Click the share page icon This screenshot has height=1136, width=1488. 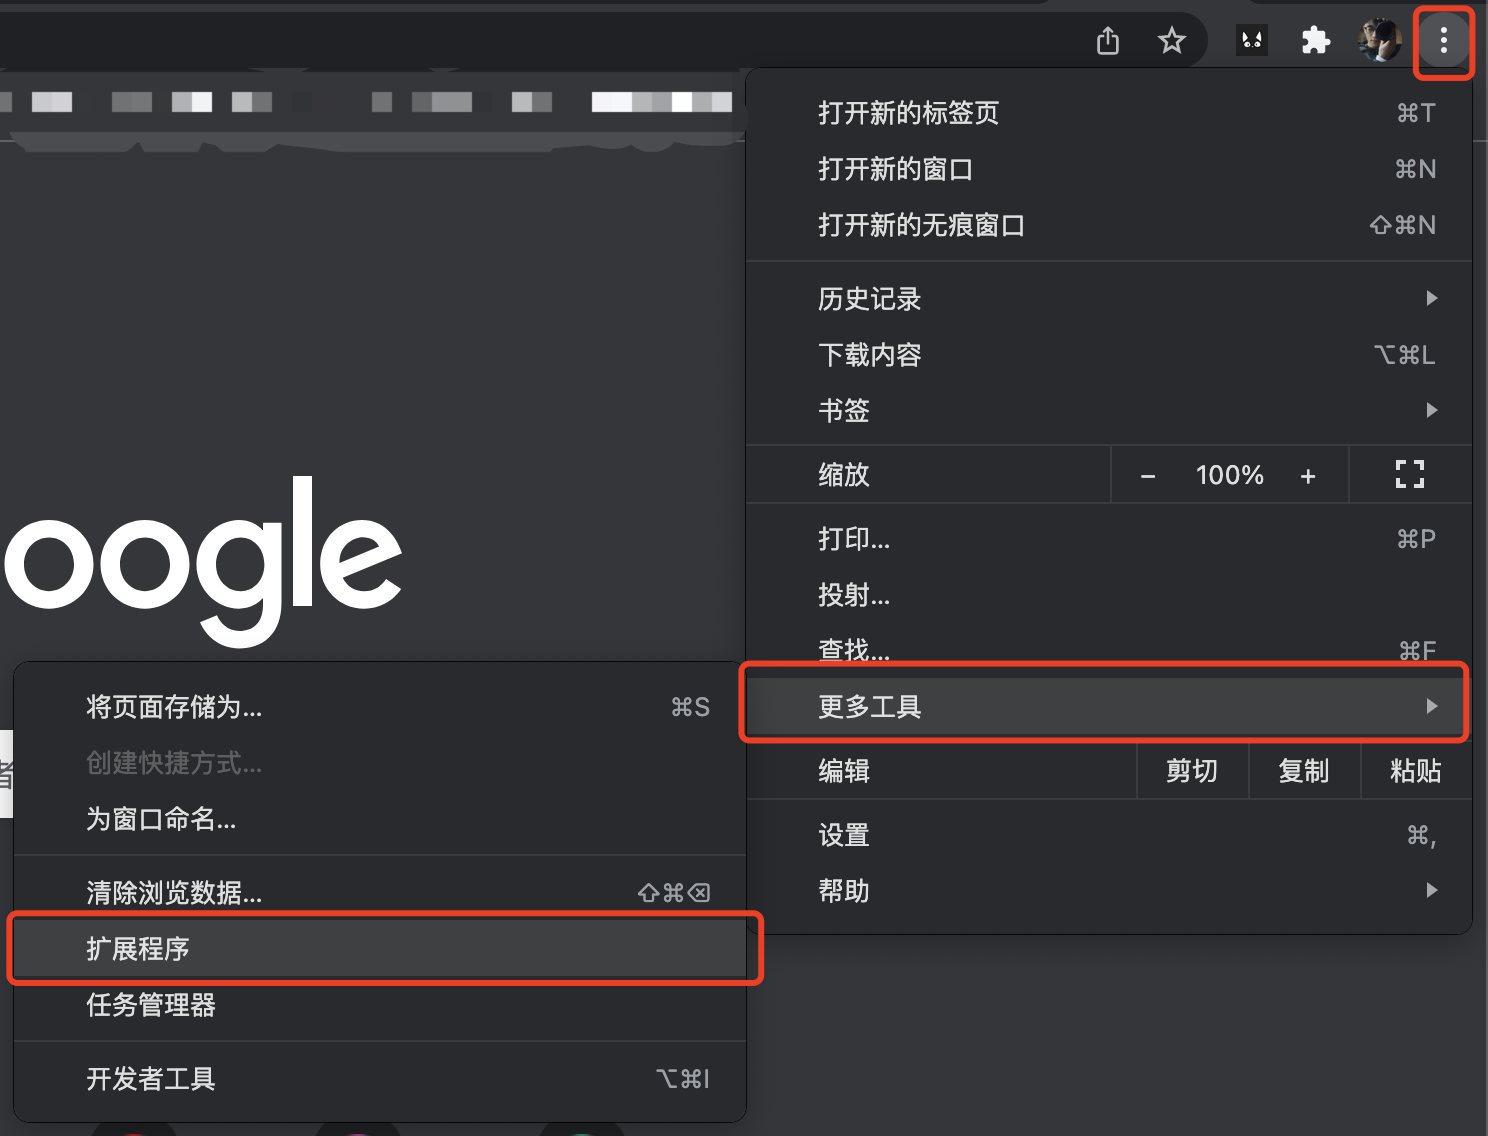[x=1108, y=41]
